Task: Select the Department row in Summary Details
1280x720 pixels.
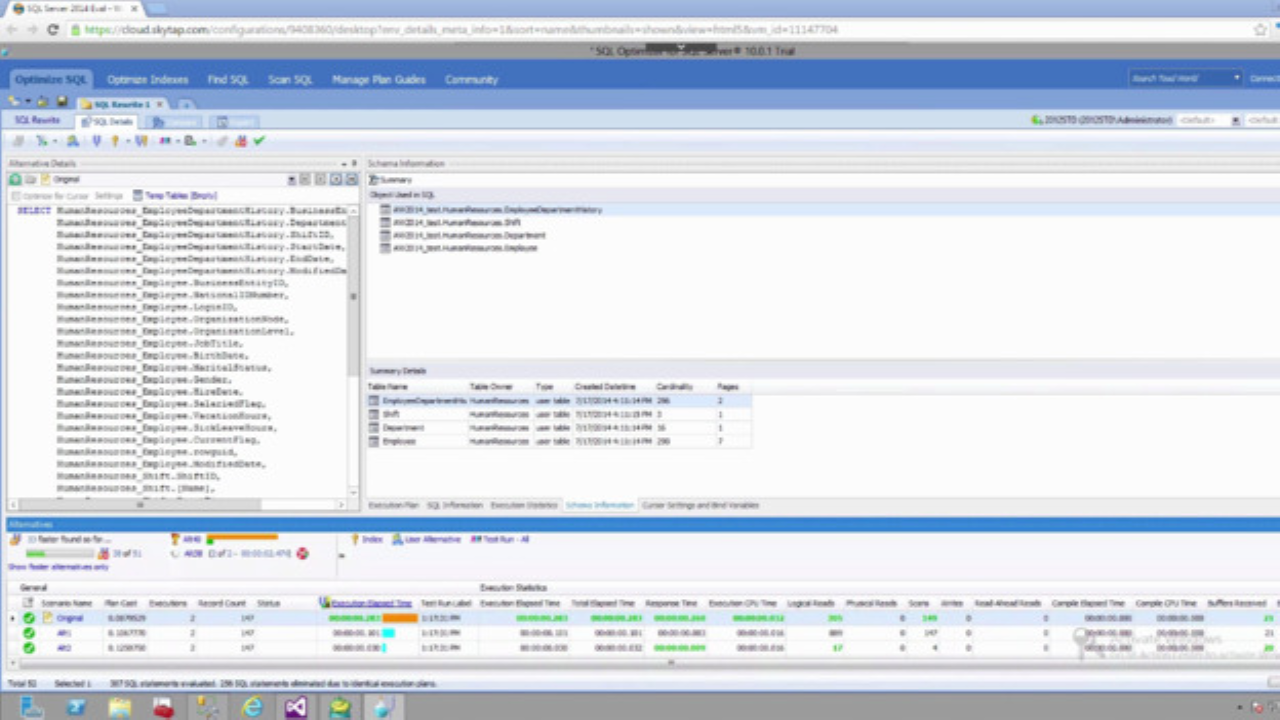Action: 558,427
